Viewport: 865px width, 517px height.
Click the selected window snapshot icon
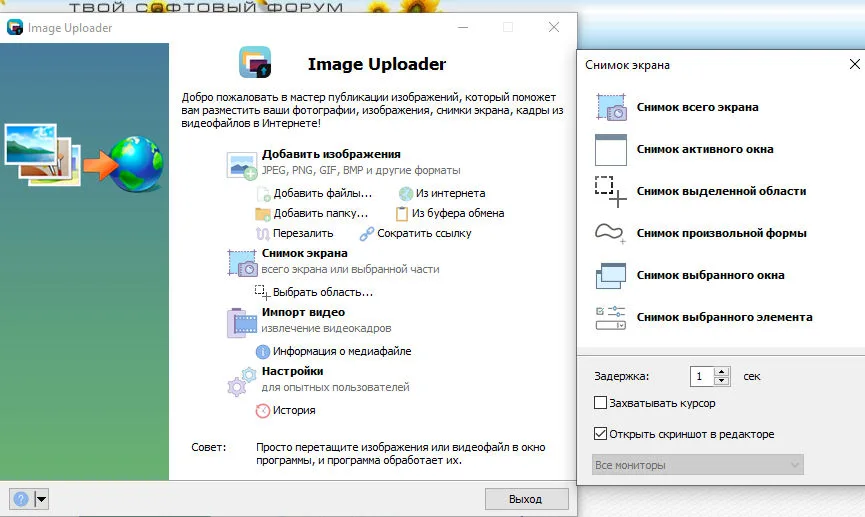611,275
